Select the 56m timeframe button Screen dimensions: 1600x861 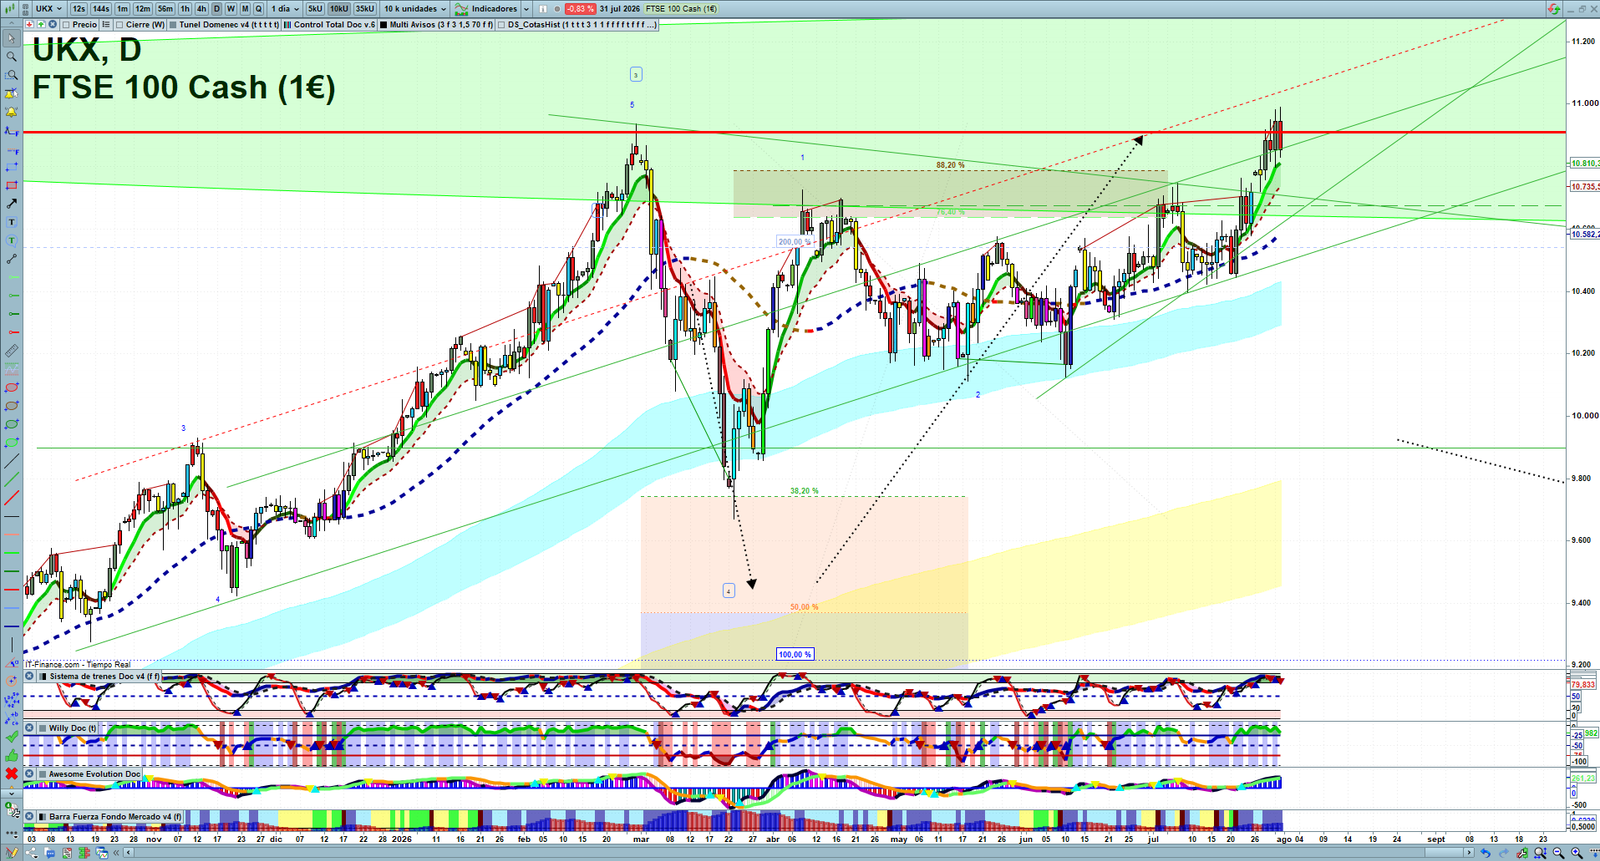click(165, 9)
